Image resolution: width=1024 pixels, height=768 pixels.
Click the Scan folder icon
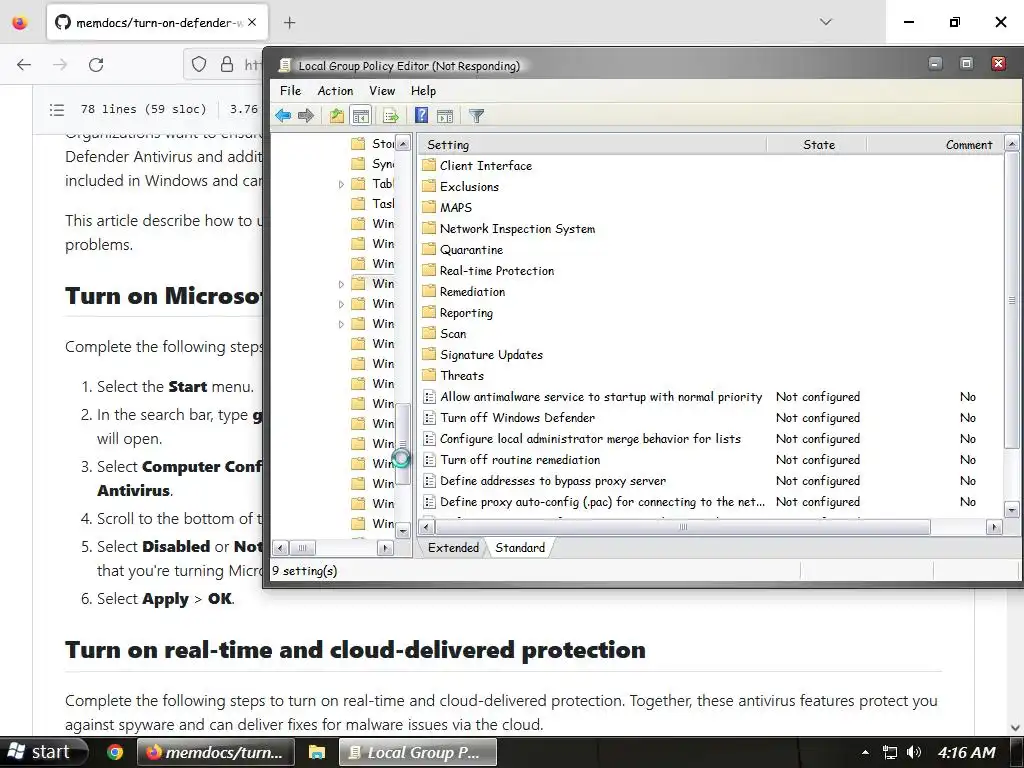[428, 333]
